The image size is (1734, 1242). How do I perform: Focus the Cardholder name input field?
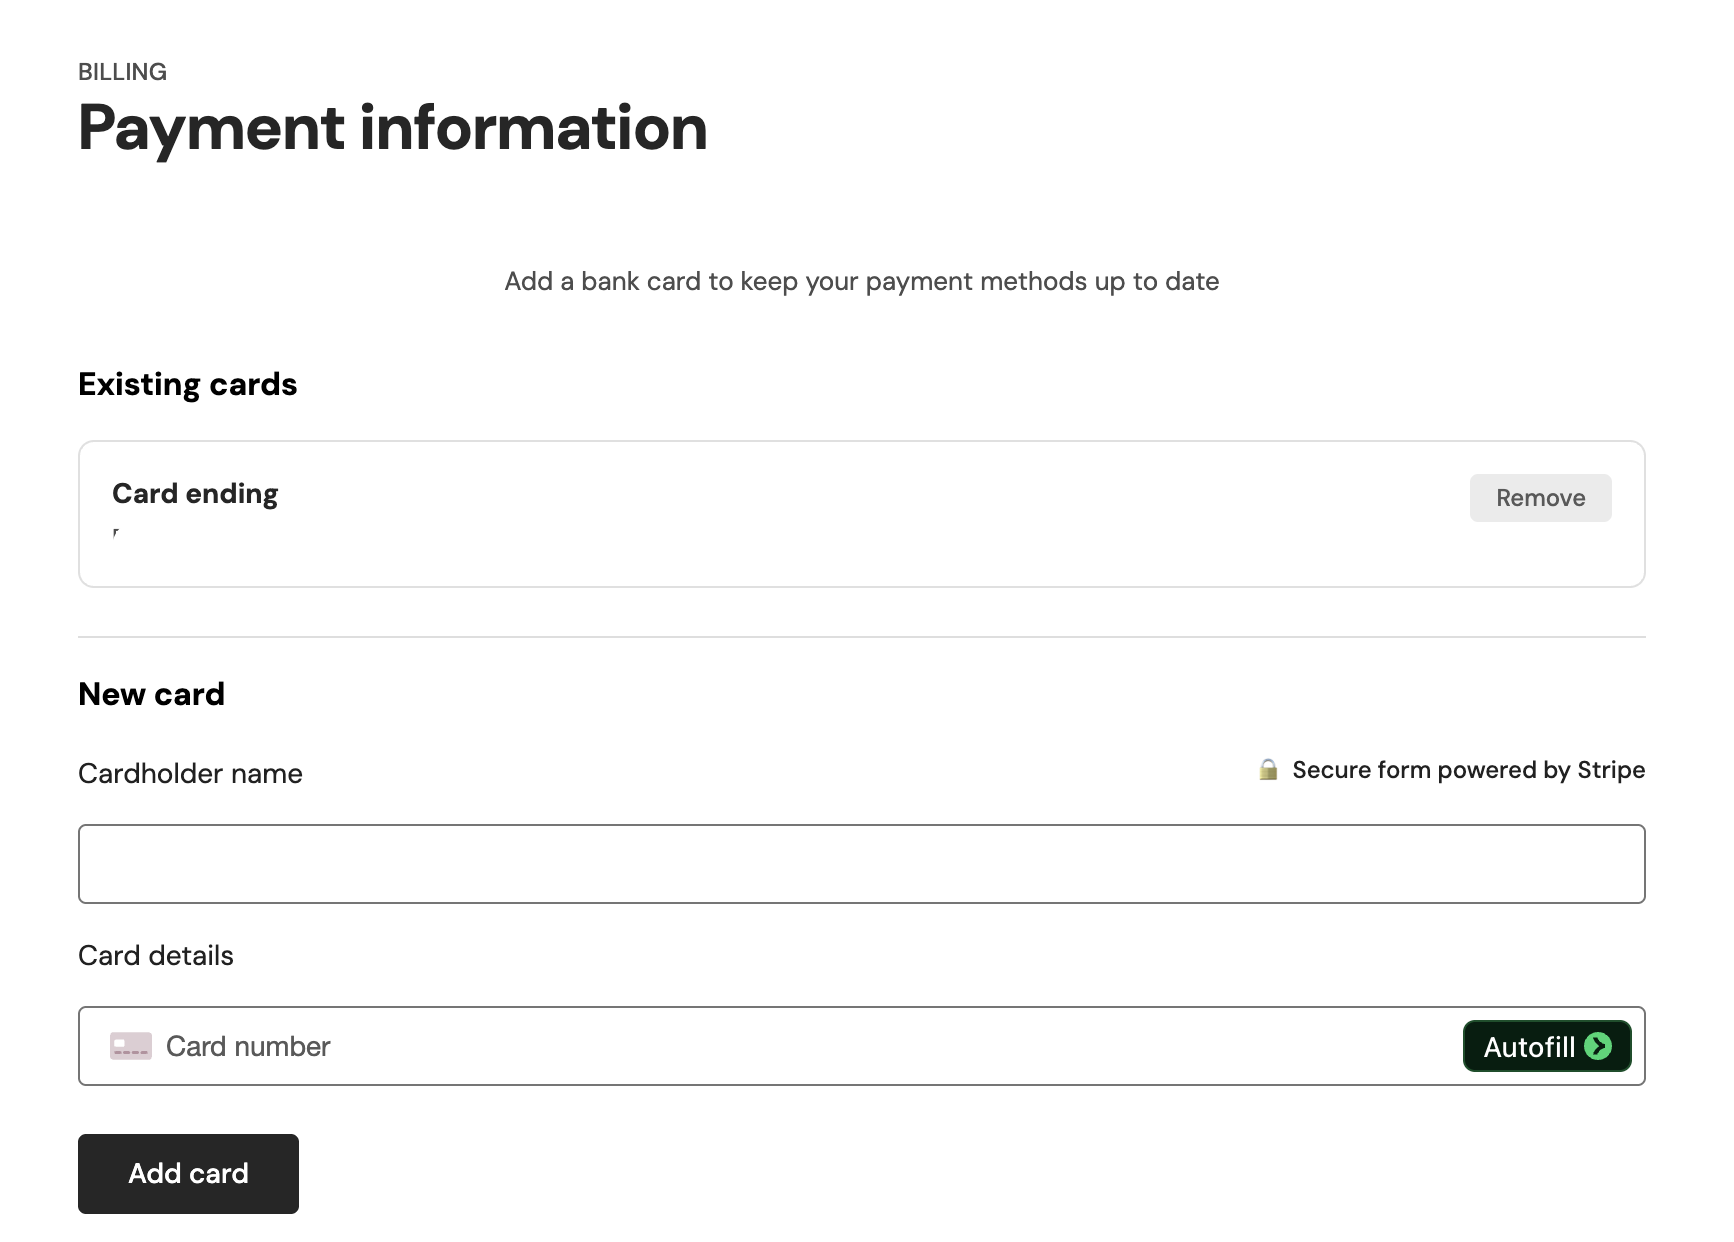861,864
